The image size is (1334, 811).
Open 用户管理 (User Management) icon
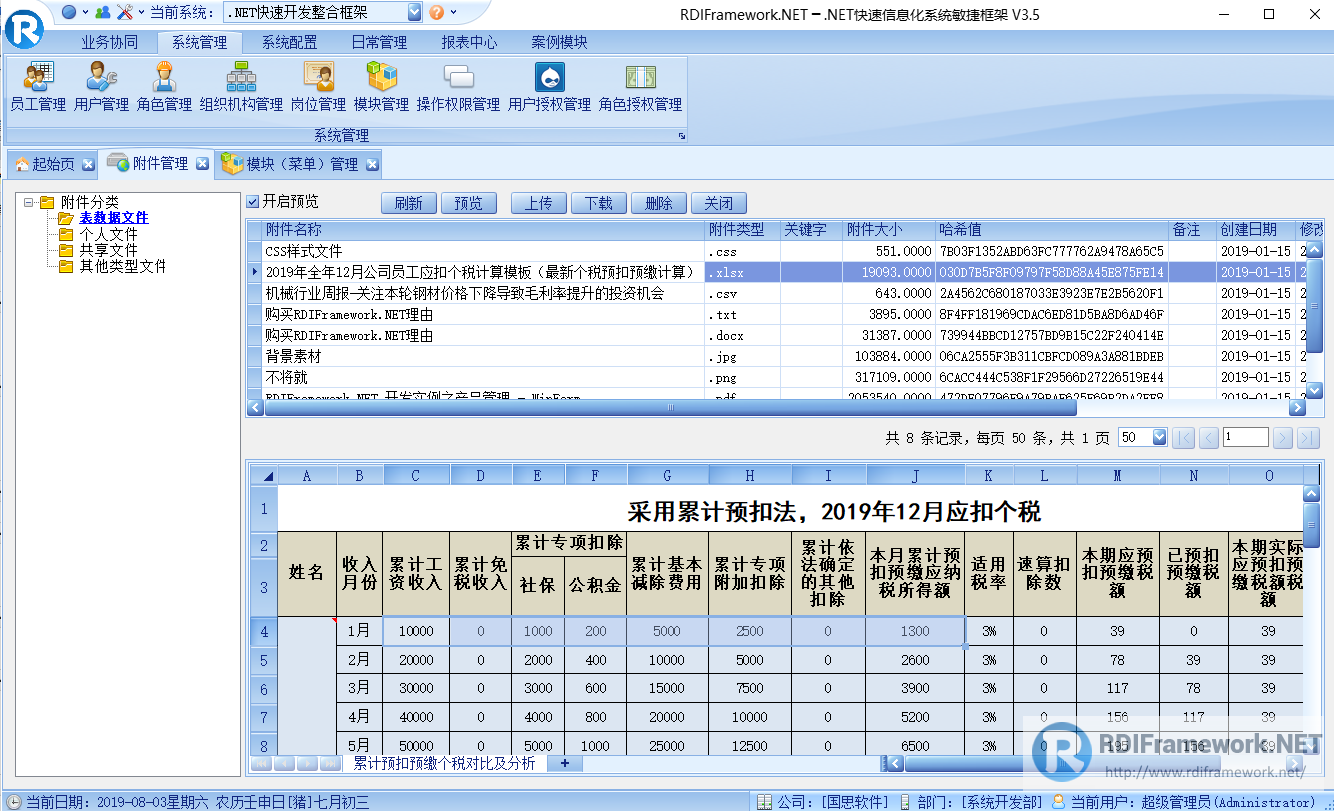coord(101,85)
